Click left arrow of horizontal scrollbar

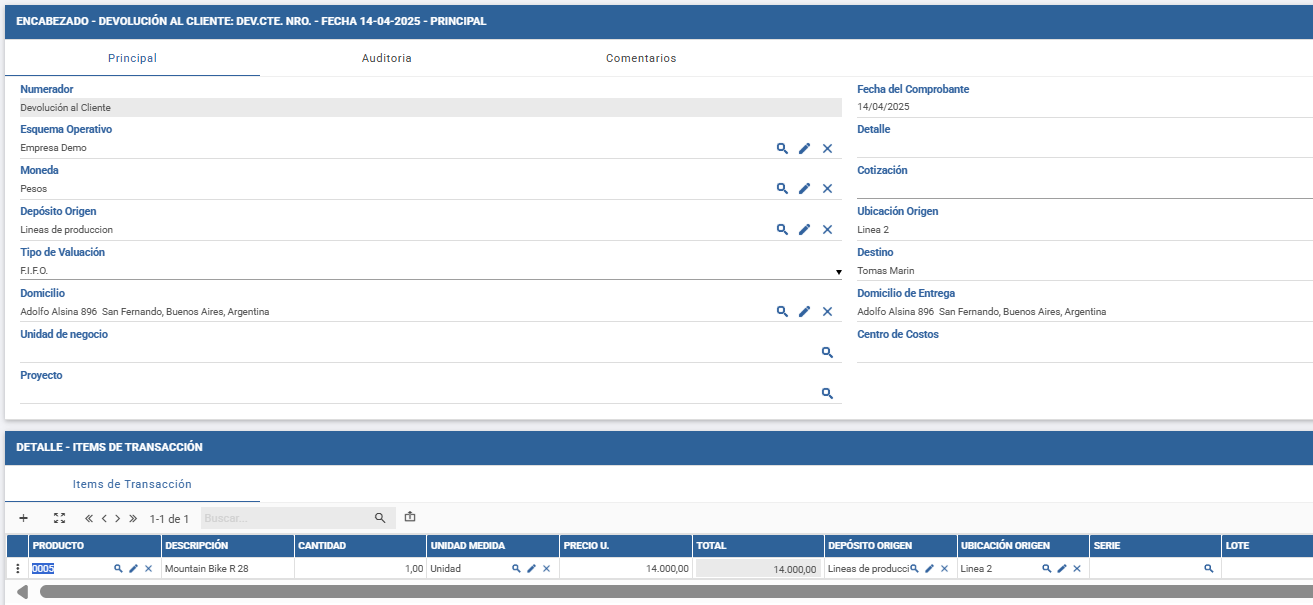point(22,592)
